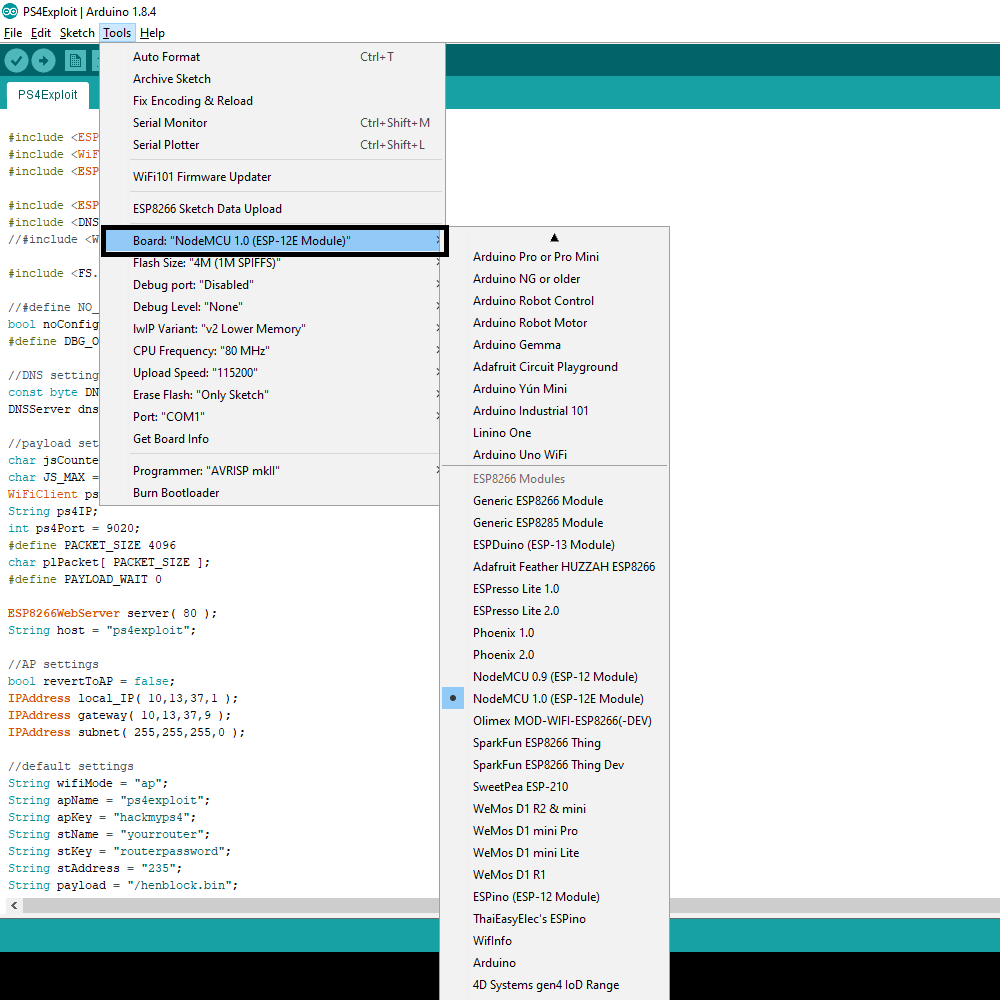The image size is (1000, 1000).
Task: Select WeMos D1 mini Pro board
Action: [x=554, y=830]
